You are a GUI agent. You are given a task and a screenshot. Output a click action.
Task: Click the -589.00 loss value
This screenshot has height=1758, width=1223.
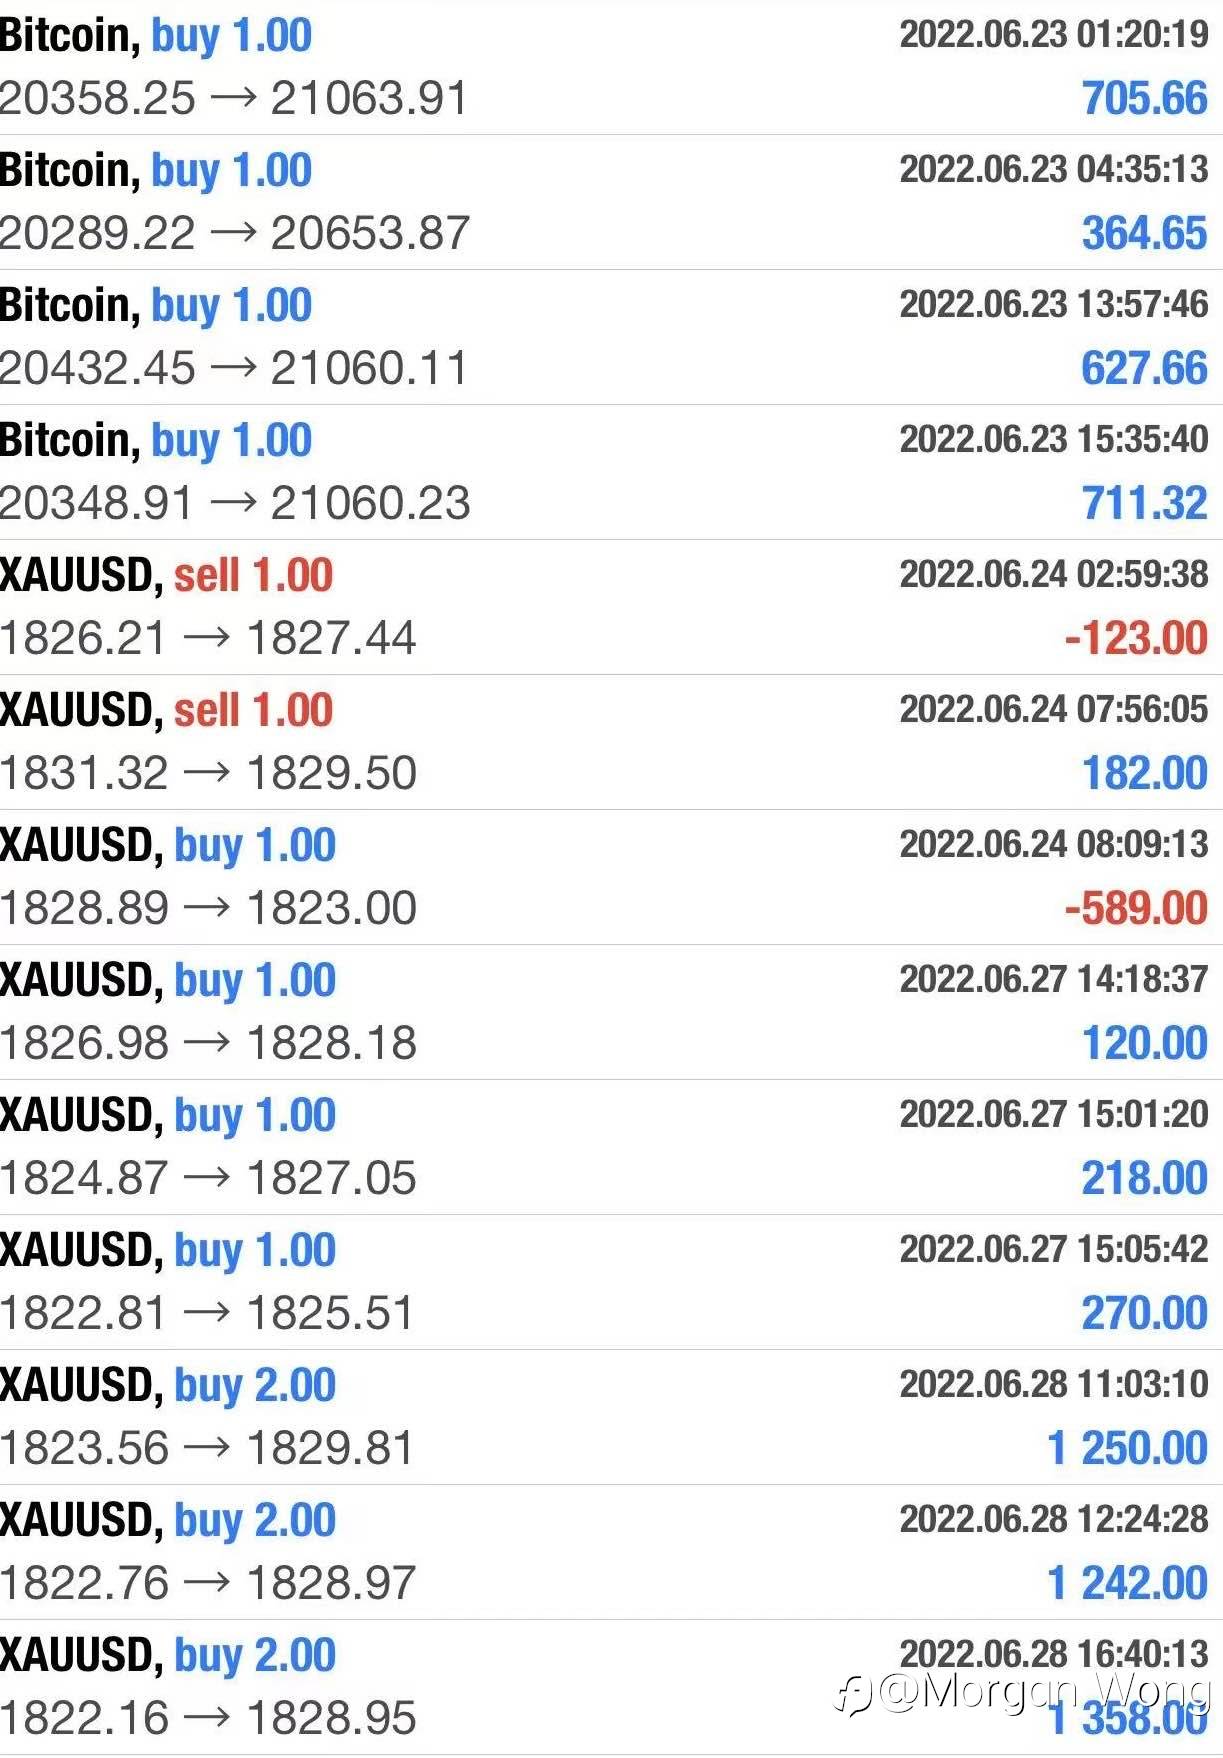tap(1136, 909)
